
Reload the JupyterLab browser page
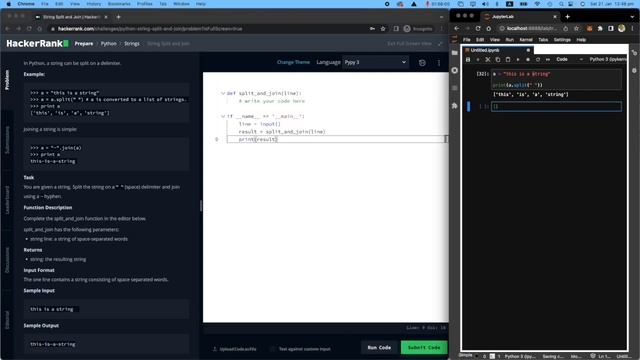click(478, 29)
